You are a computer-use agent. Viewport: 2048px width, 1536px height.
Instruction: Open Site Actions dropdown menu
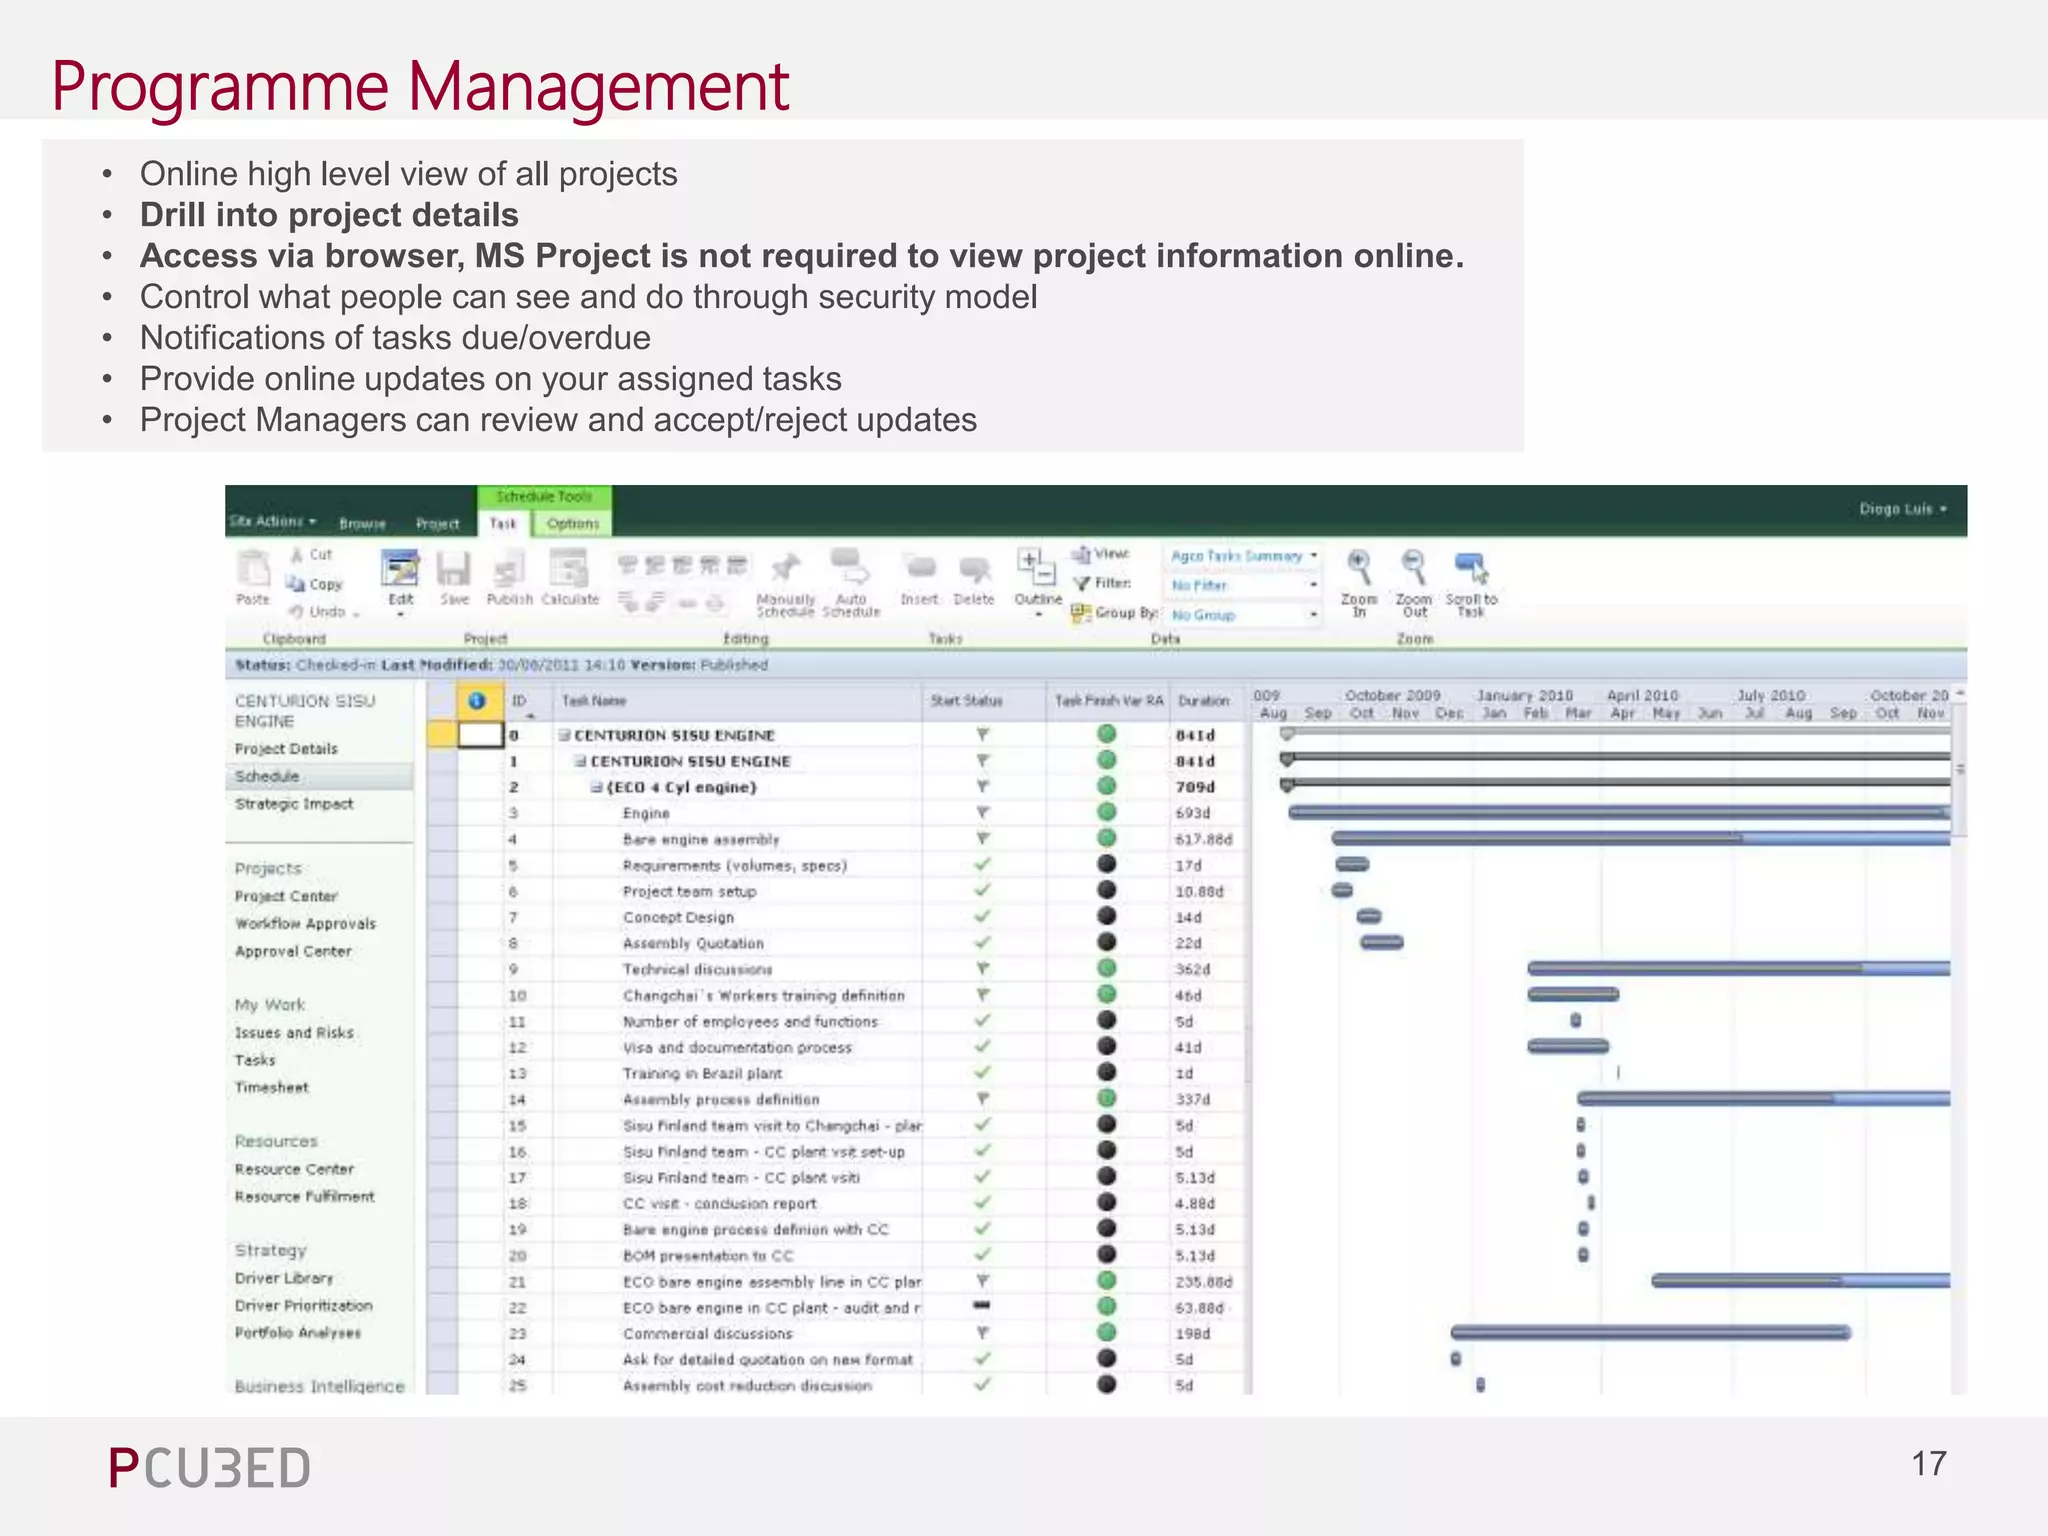272,521
